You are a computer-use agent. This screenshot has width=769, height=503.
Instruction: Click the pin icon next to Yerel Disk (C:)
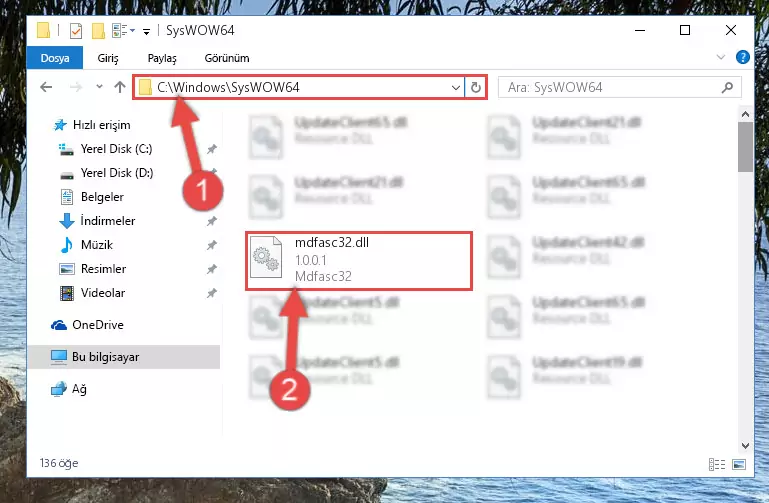(x=211, y=149)
